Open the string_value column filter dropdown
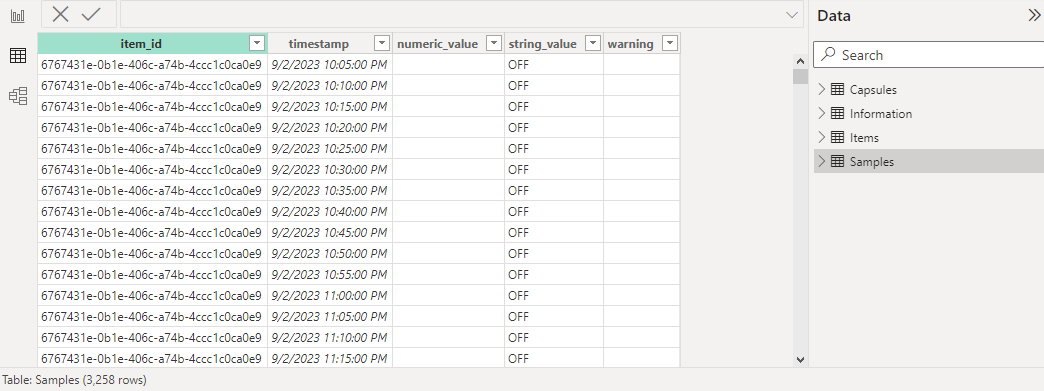Screen dimensions: 1044x391 [593, 44]
